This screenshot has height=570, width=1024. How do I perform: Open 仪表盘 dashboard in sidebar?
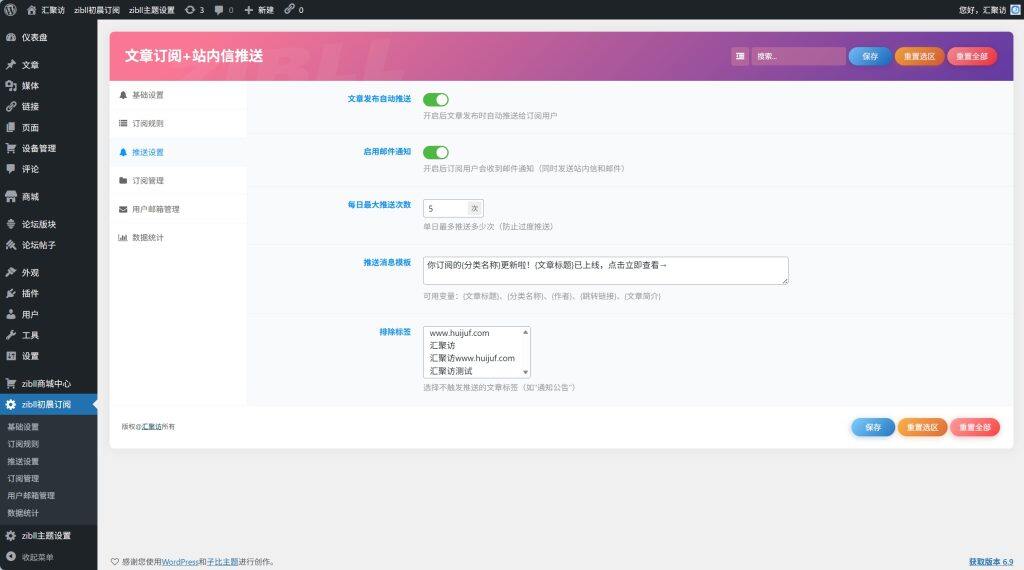click(48, 37)
